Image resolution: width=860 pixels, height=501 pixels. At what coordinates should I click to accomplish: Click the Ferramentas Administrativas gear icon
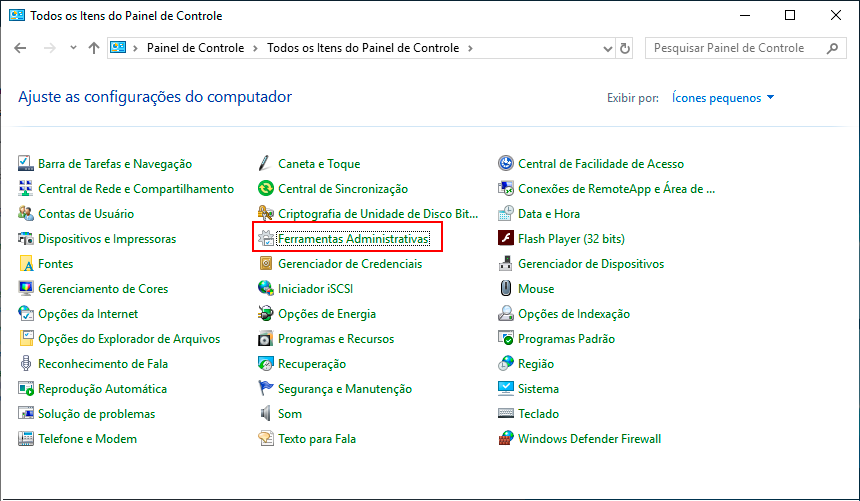[x=265, y=239]
